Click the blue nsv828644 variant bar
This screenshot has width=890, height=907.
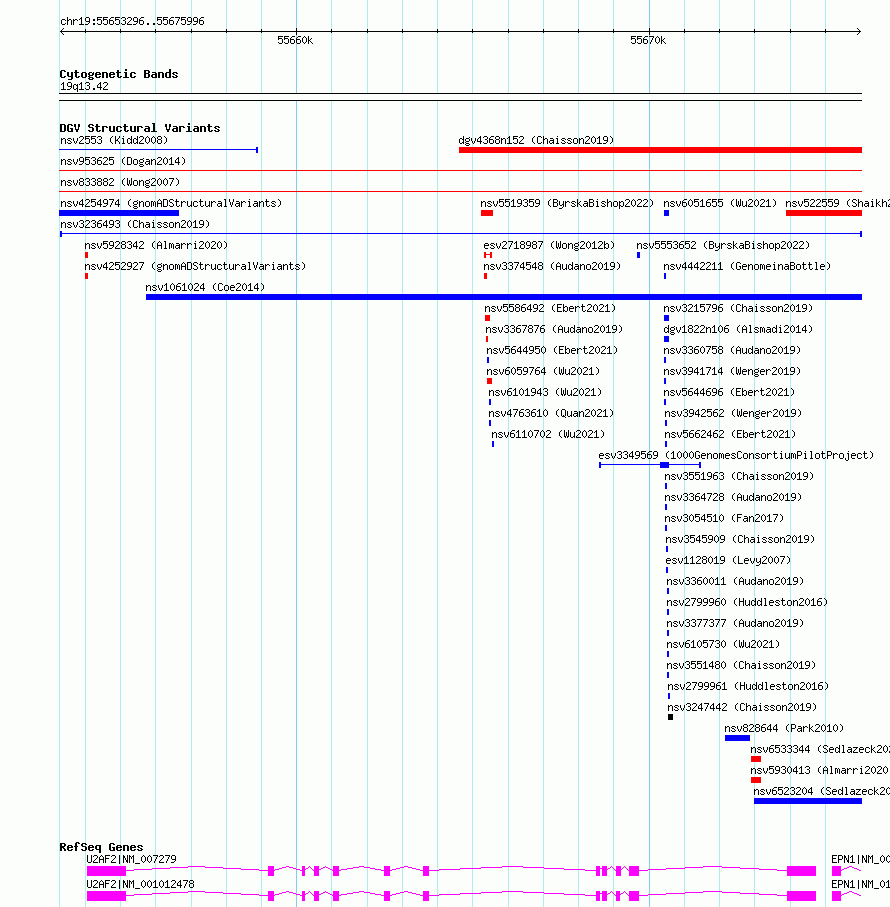pyautogui.click(x=737, y=738)
